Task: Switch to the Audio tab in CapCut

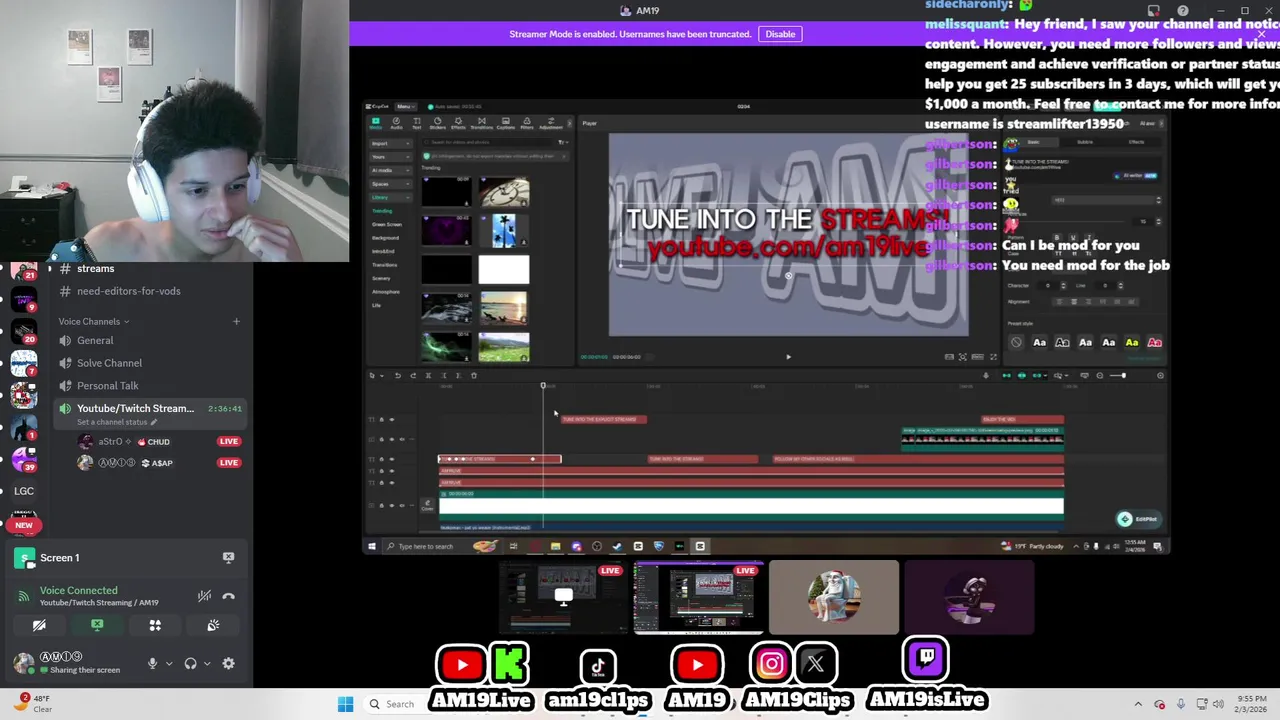Action: pos(396,123)
